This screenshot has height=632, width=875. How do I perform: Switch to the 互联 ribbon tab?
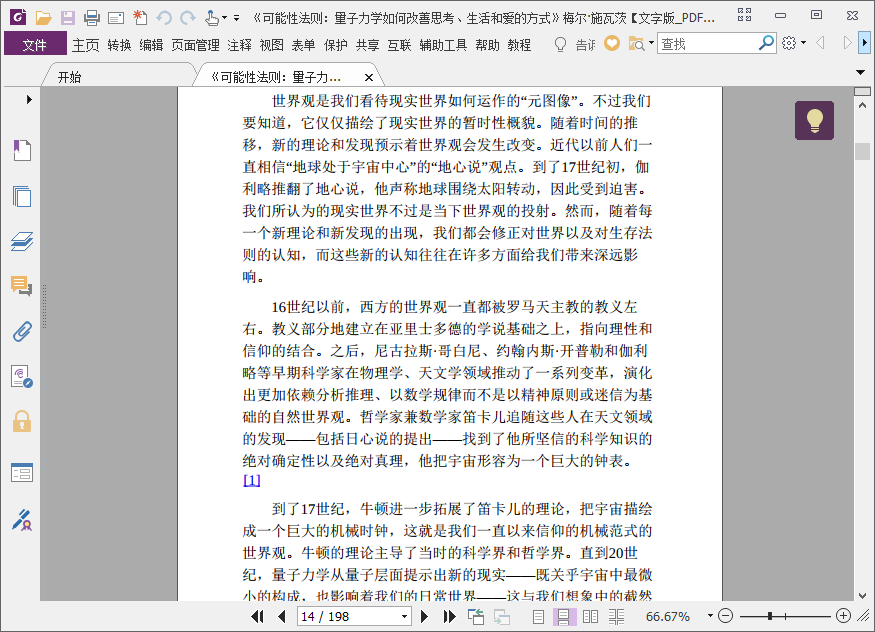pyautogui.click(x=400, y=45)
